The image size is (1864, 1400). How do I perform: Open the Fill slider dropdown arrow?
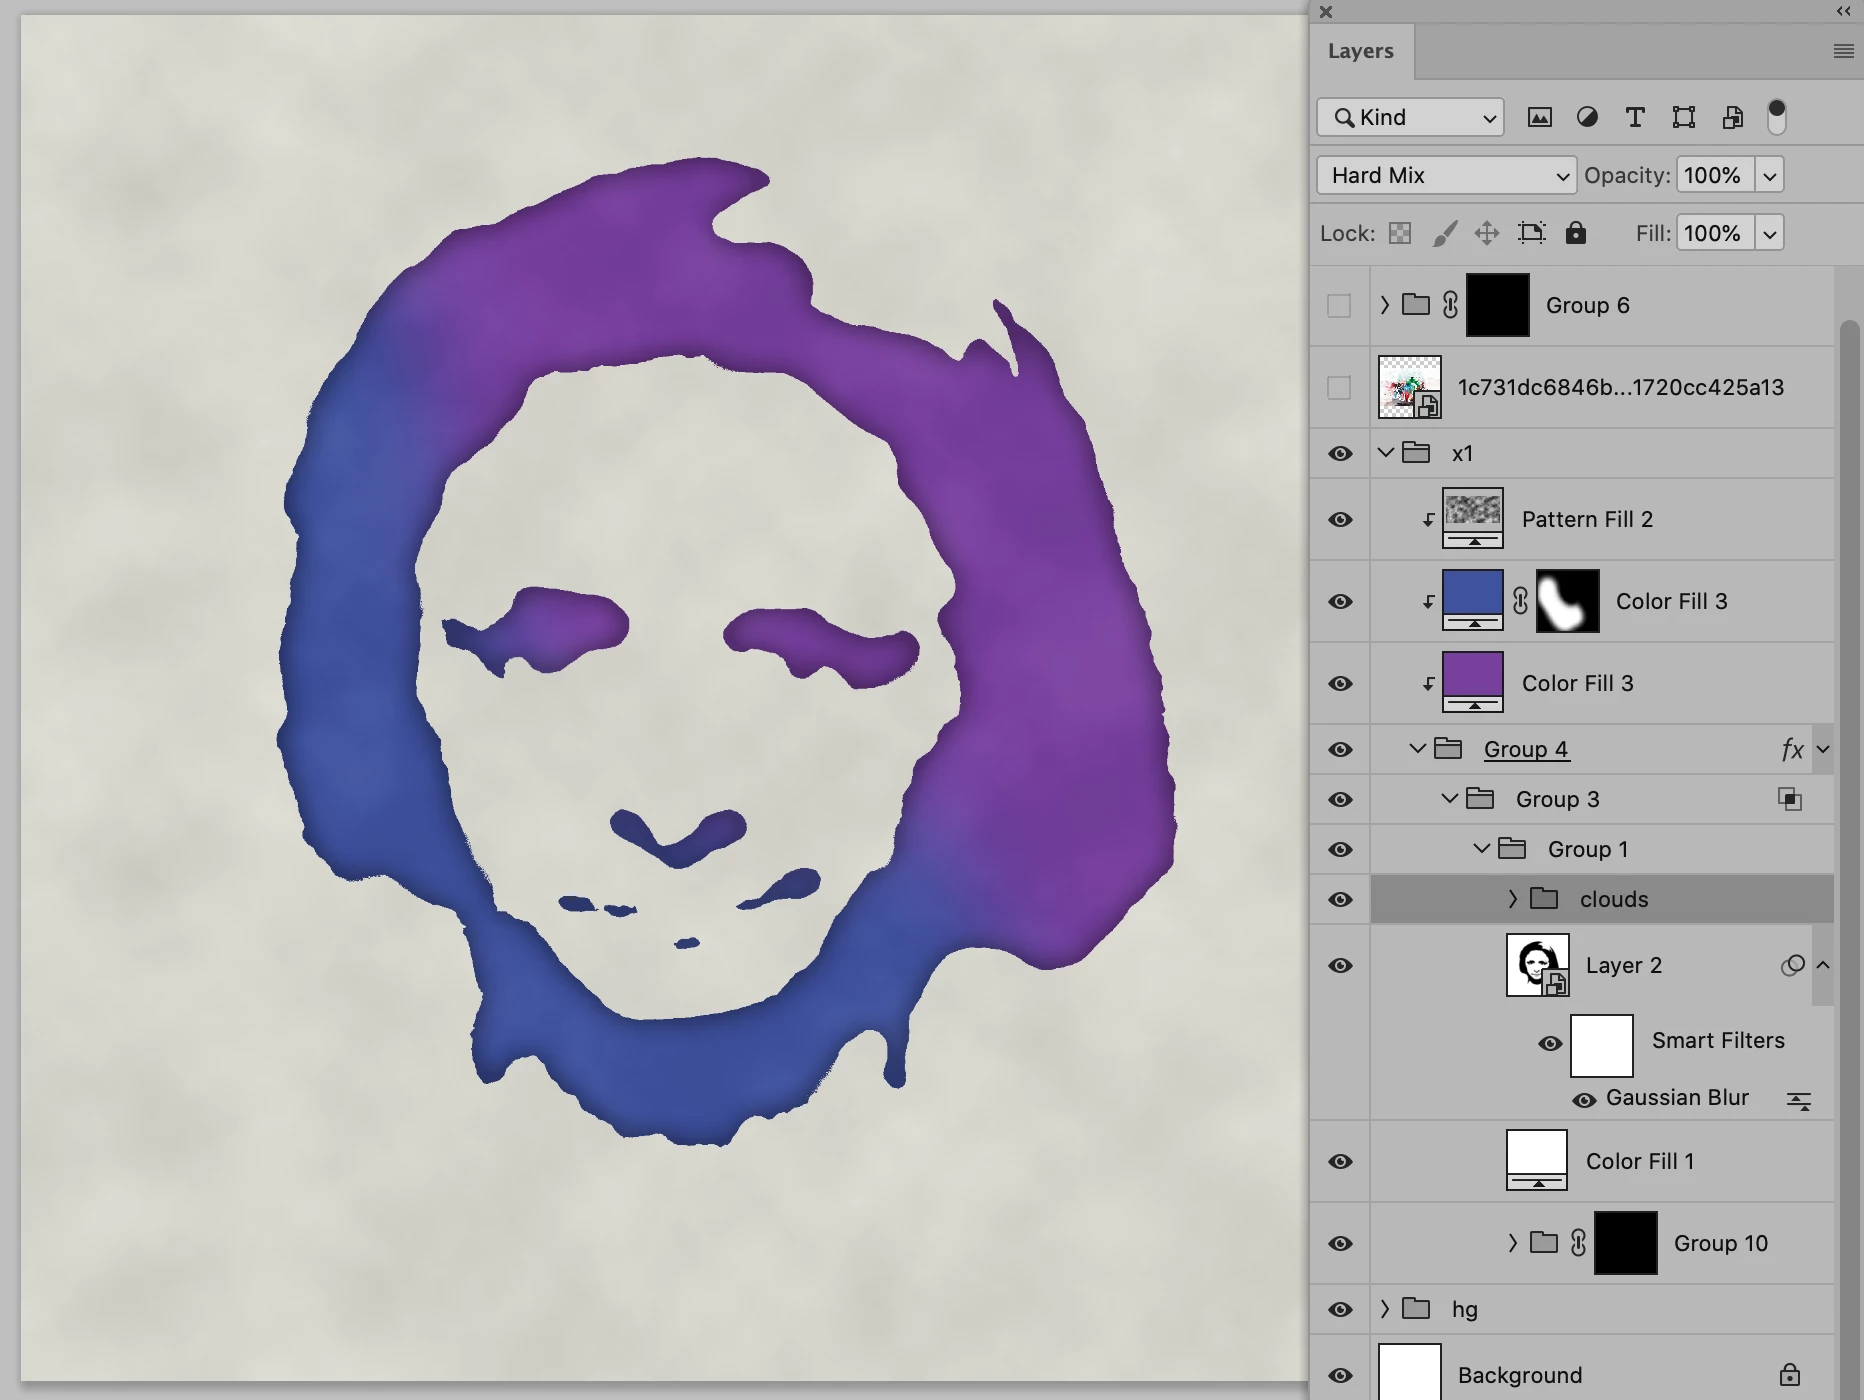pos(1770,234)
